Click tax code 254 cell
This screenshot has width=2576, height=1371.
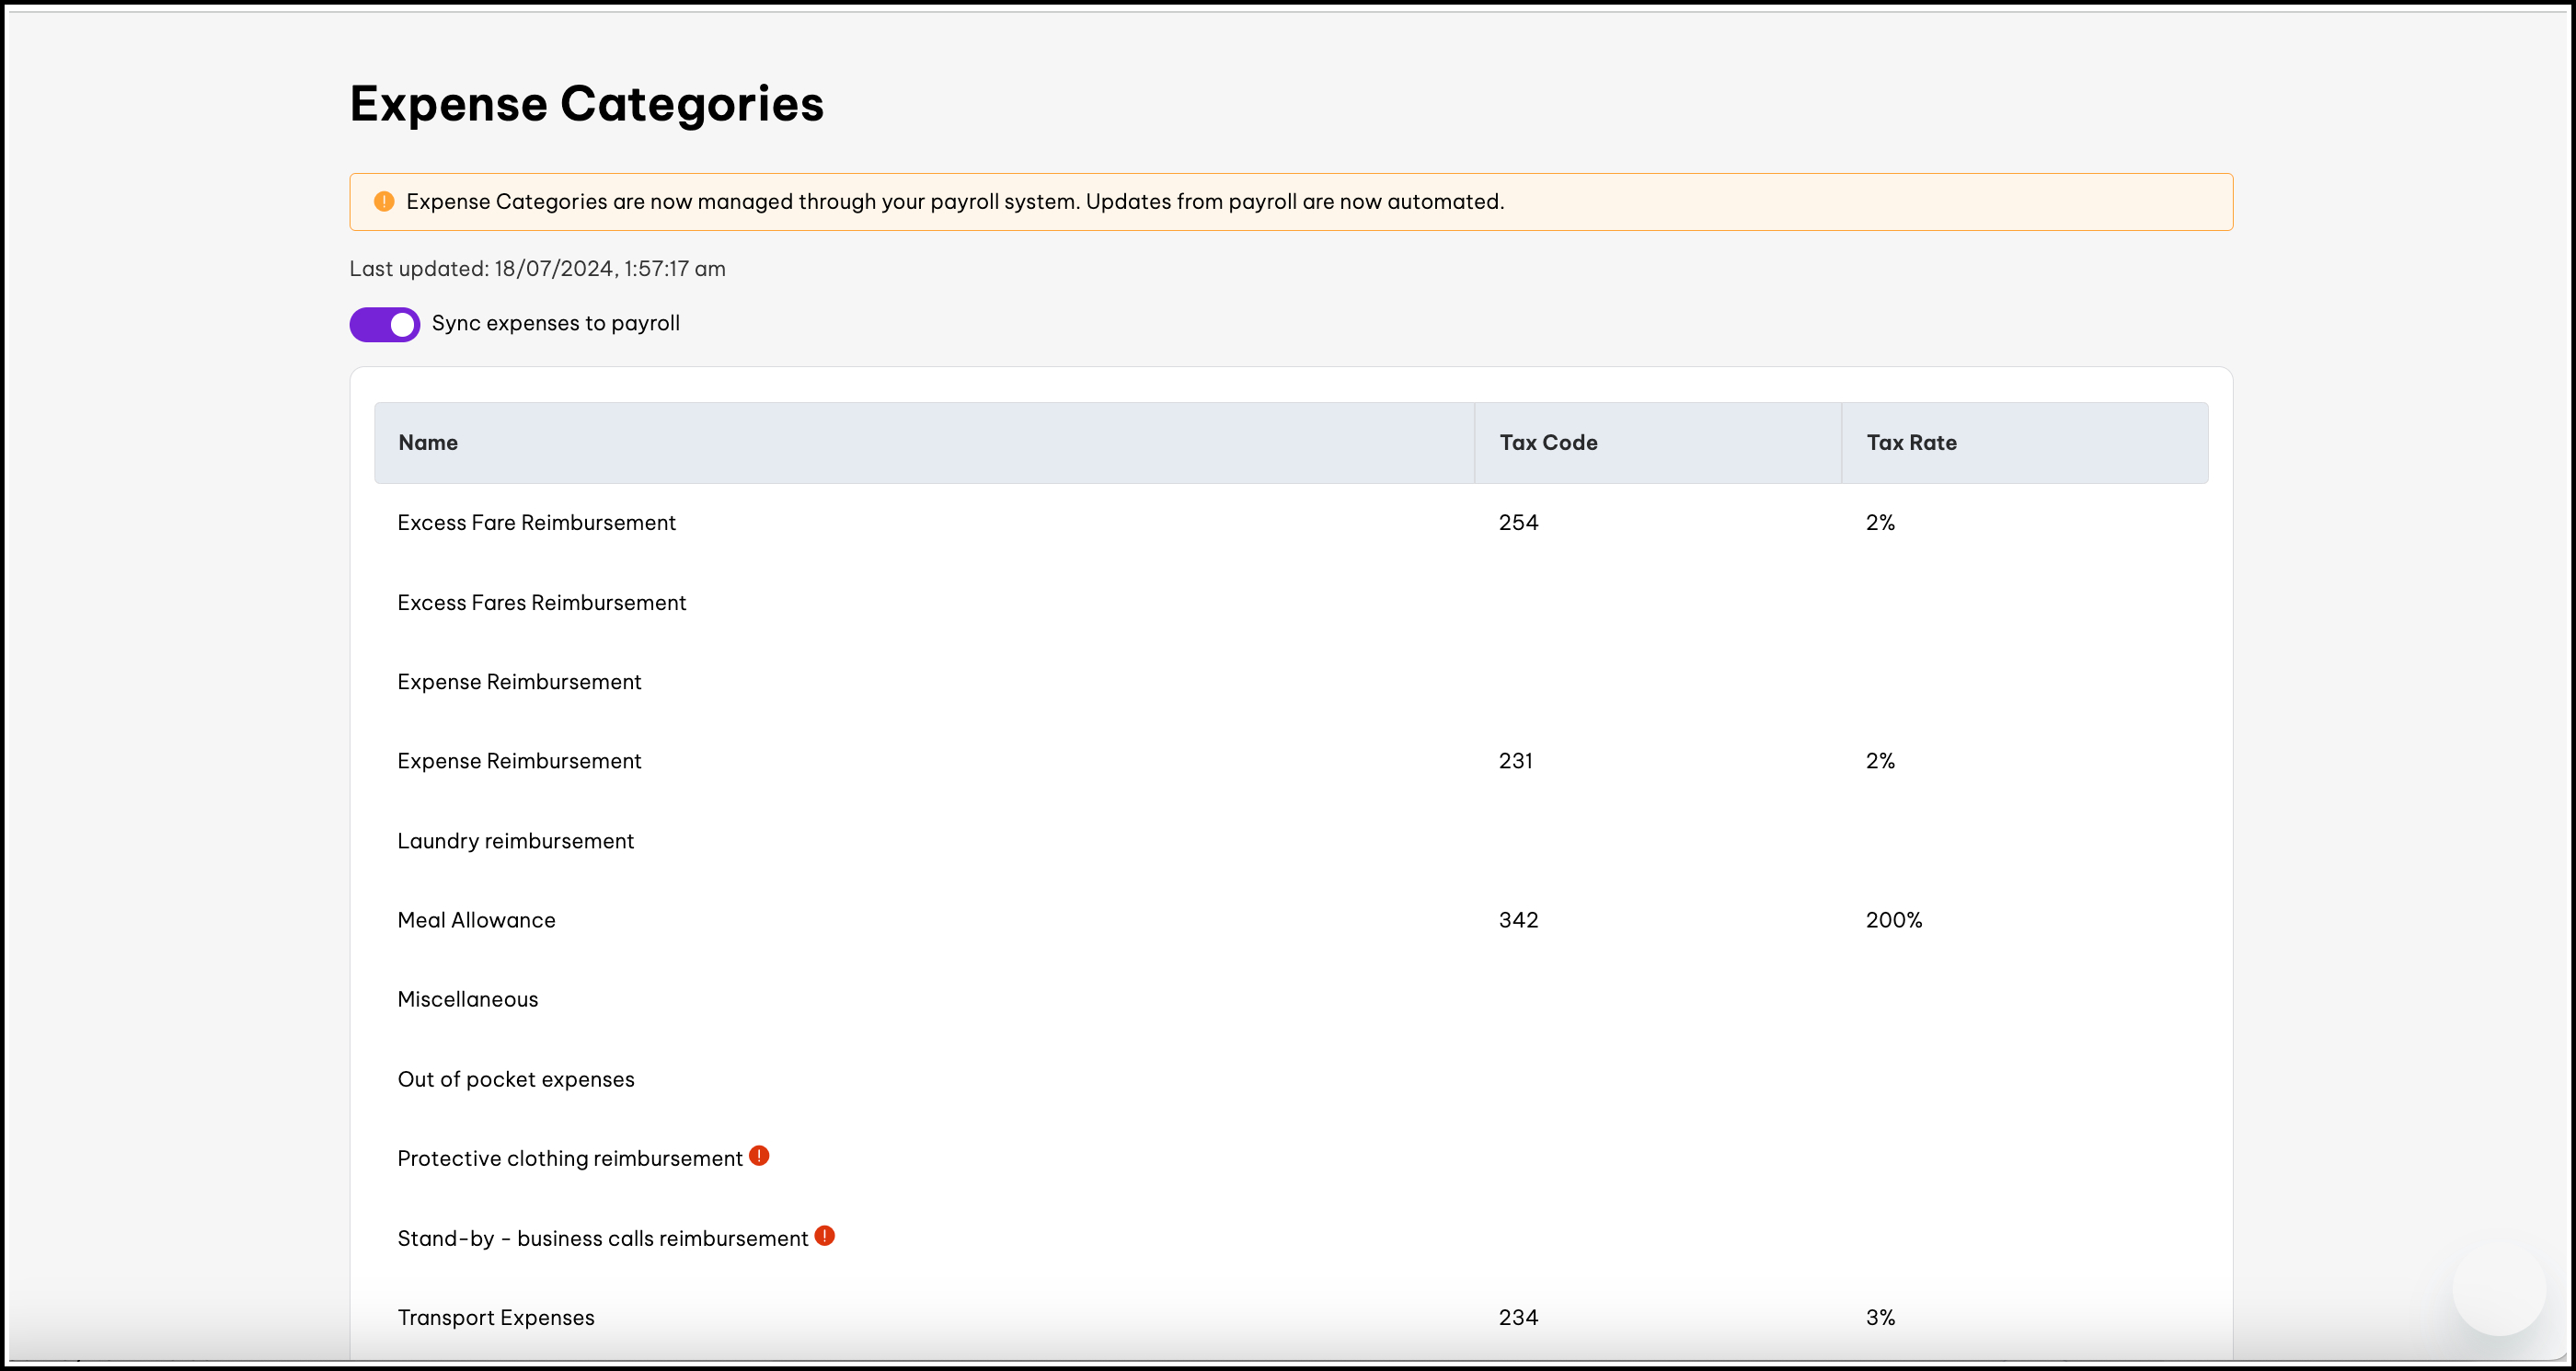pos(1517,523)
